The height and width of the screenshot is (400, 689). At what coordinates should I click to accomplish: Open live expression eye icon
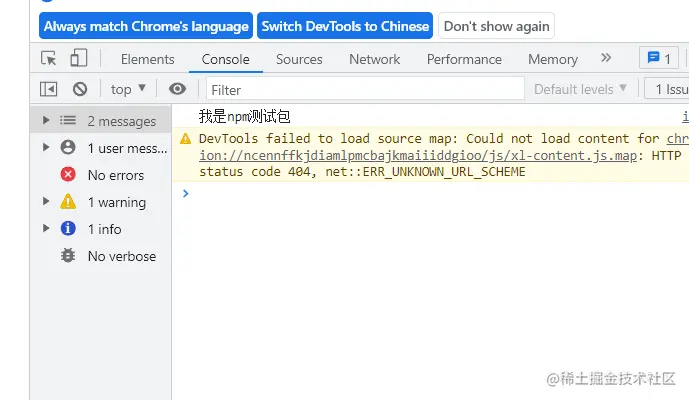(178, 89)
